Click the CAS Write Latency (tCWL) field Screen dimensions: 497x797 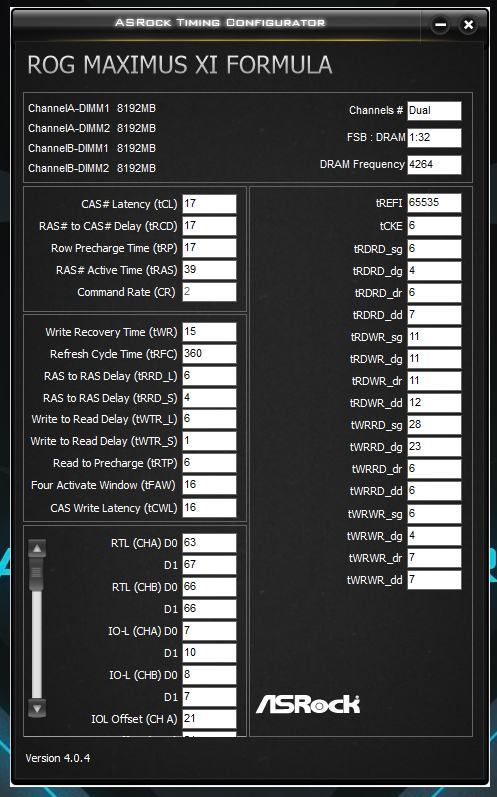(209, 508)
